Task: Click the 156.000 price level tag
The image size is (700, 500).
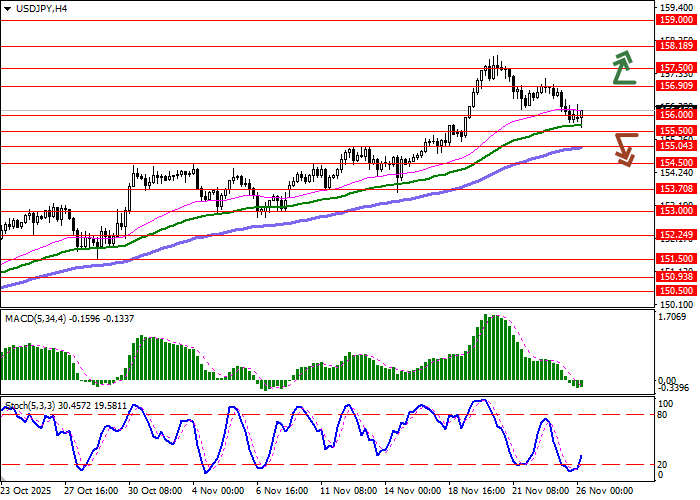Action: (676, 115)
